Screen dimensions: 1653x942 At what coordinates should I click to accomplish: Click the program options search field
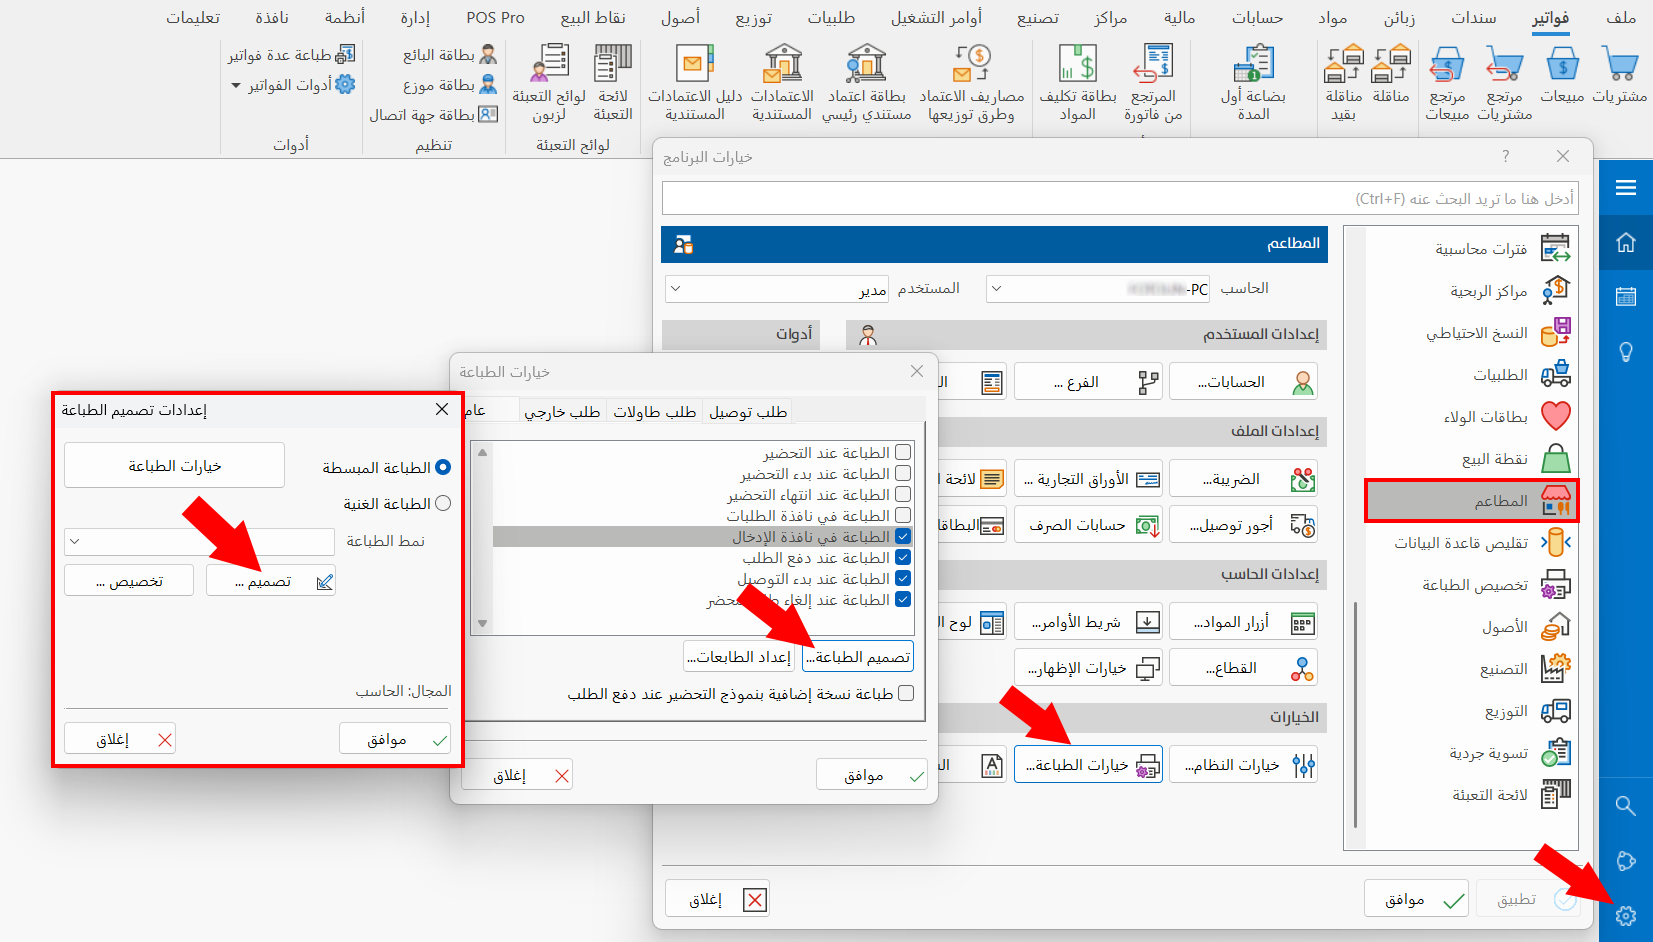click(x=1120, y=198)
